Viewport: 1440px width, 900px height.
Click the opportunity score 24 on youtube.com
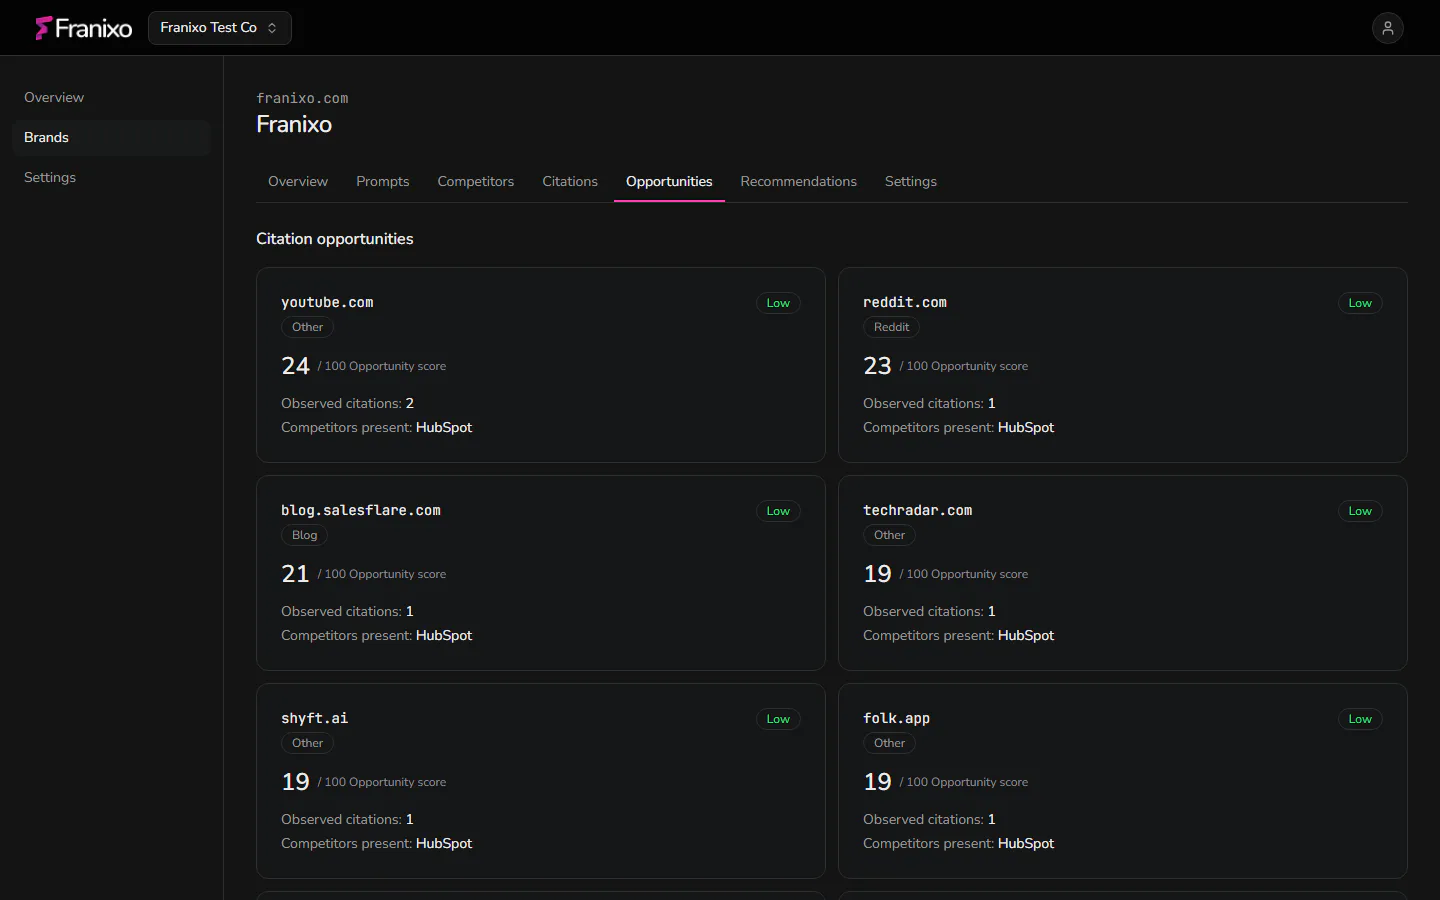[295, 366]
